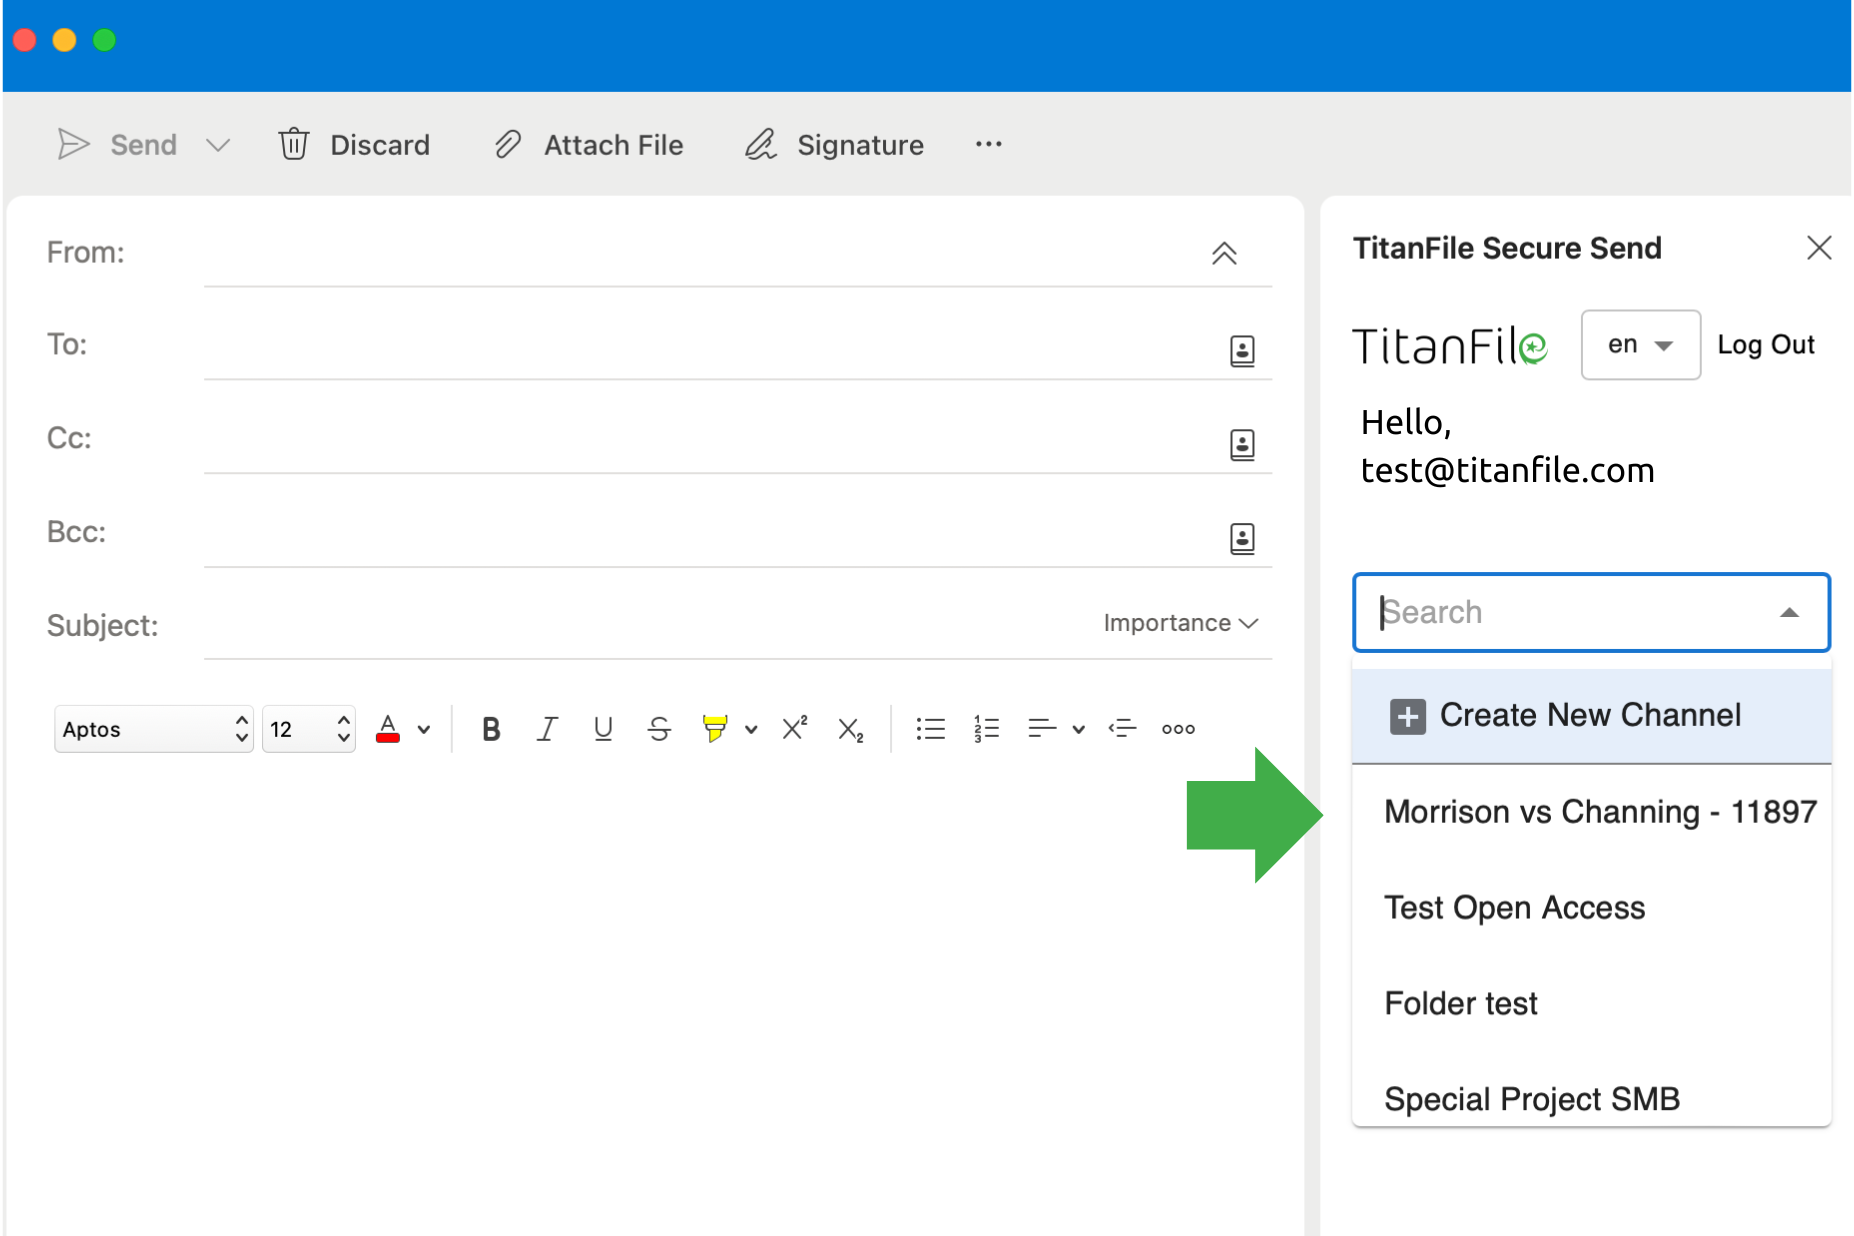Toggle italic formatting
Image resolution: width=1854 pixels, height=1236 pixels.
coord(547,729)
